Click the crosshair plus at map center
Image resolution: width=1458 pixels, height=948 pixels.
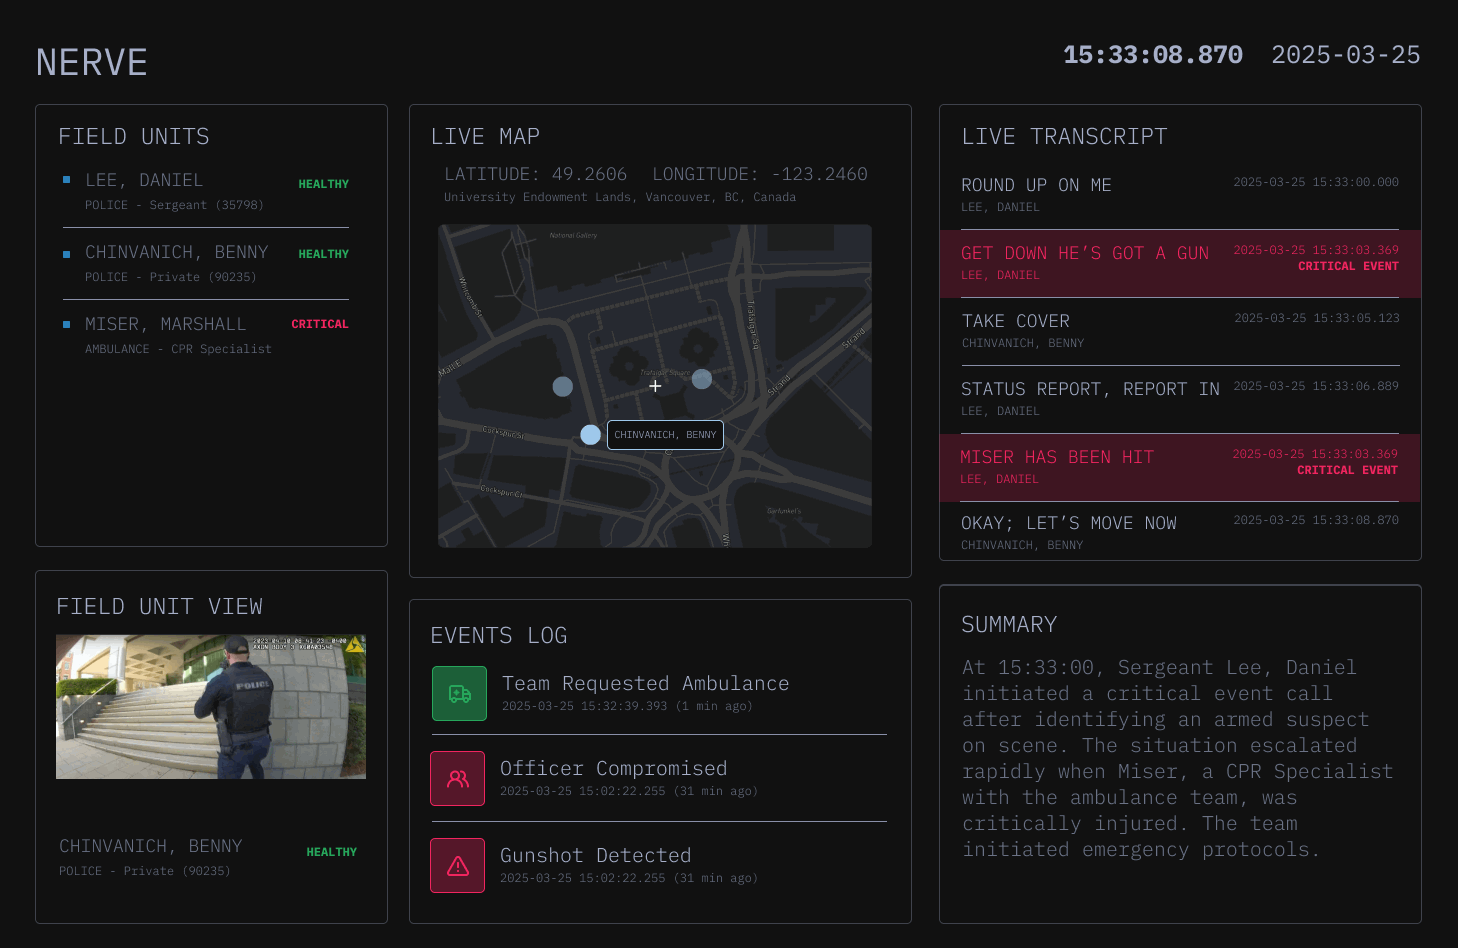coord(655,386)
